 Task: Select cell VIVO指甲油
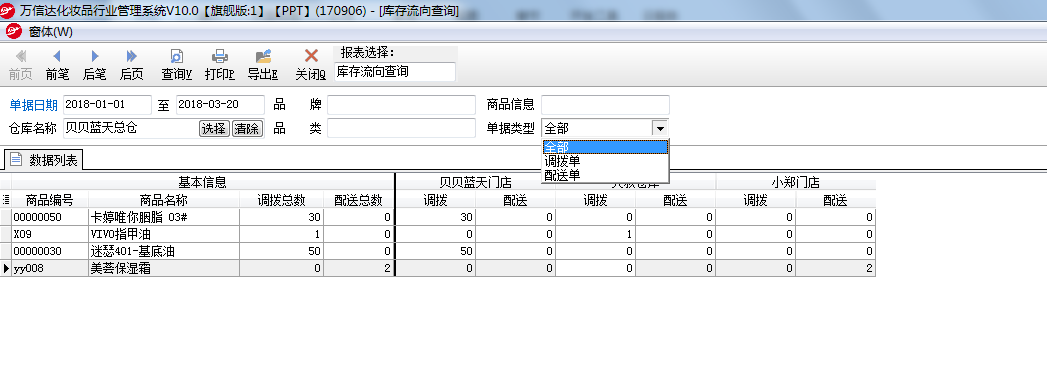(164, 234)
